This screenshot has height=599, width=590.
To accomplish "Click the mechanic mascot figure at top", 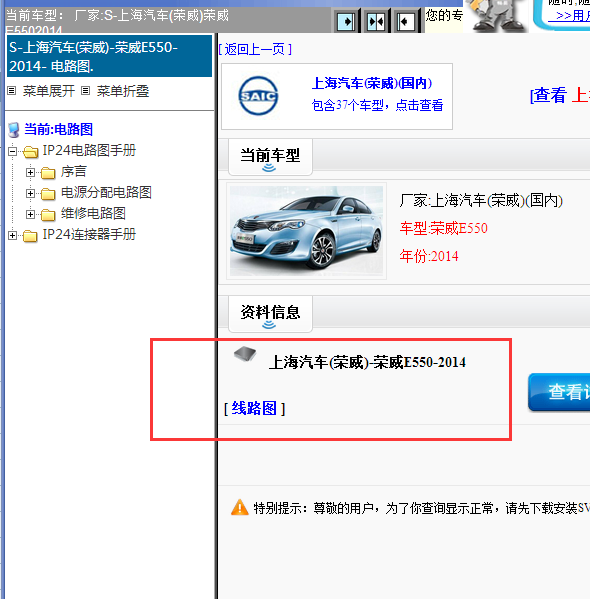I will click(496, 15).
